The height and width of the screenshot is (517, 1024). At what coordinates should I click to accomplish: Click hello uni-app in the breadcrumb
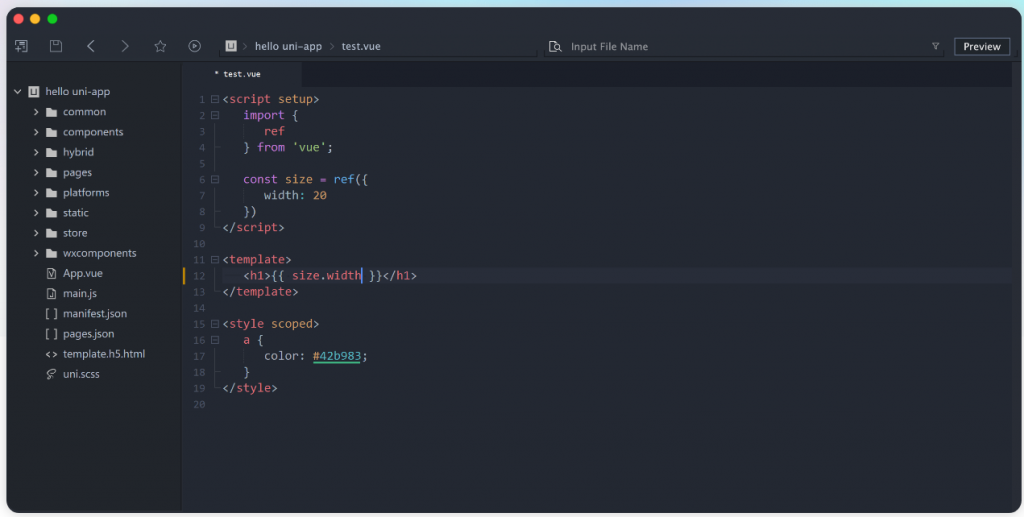click(x=288, y=46)
